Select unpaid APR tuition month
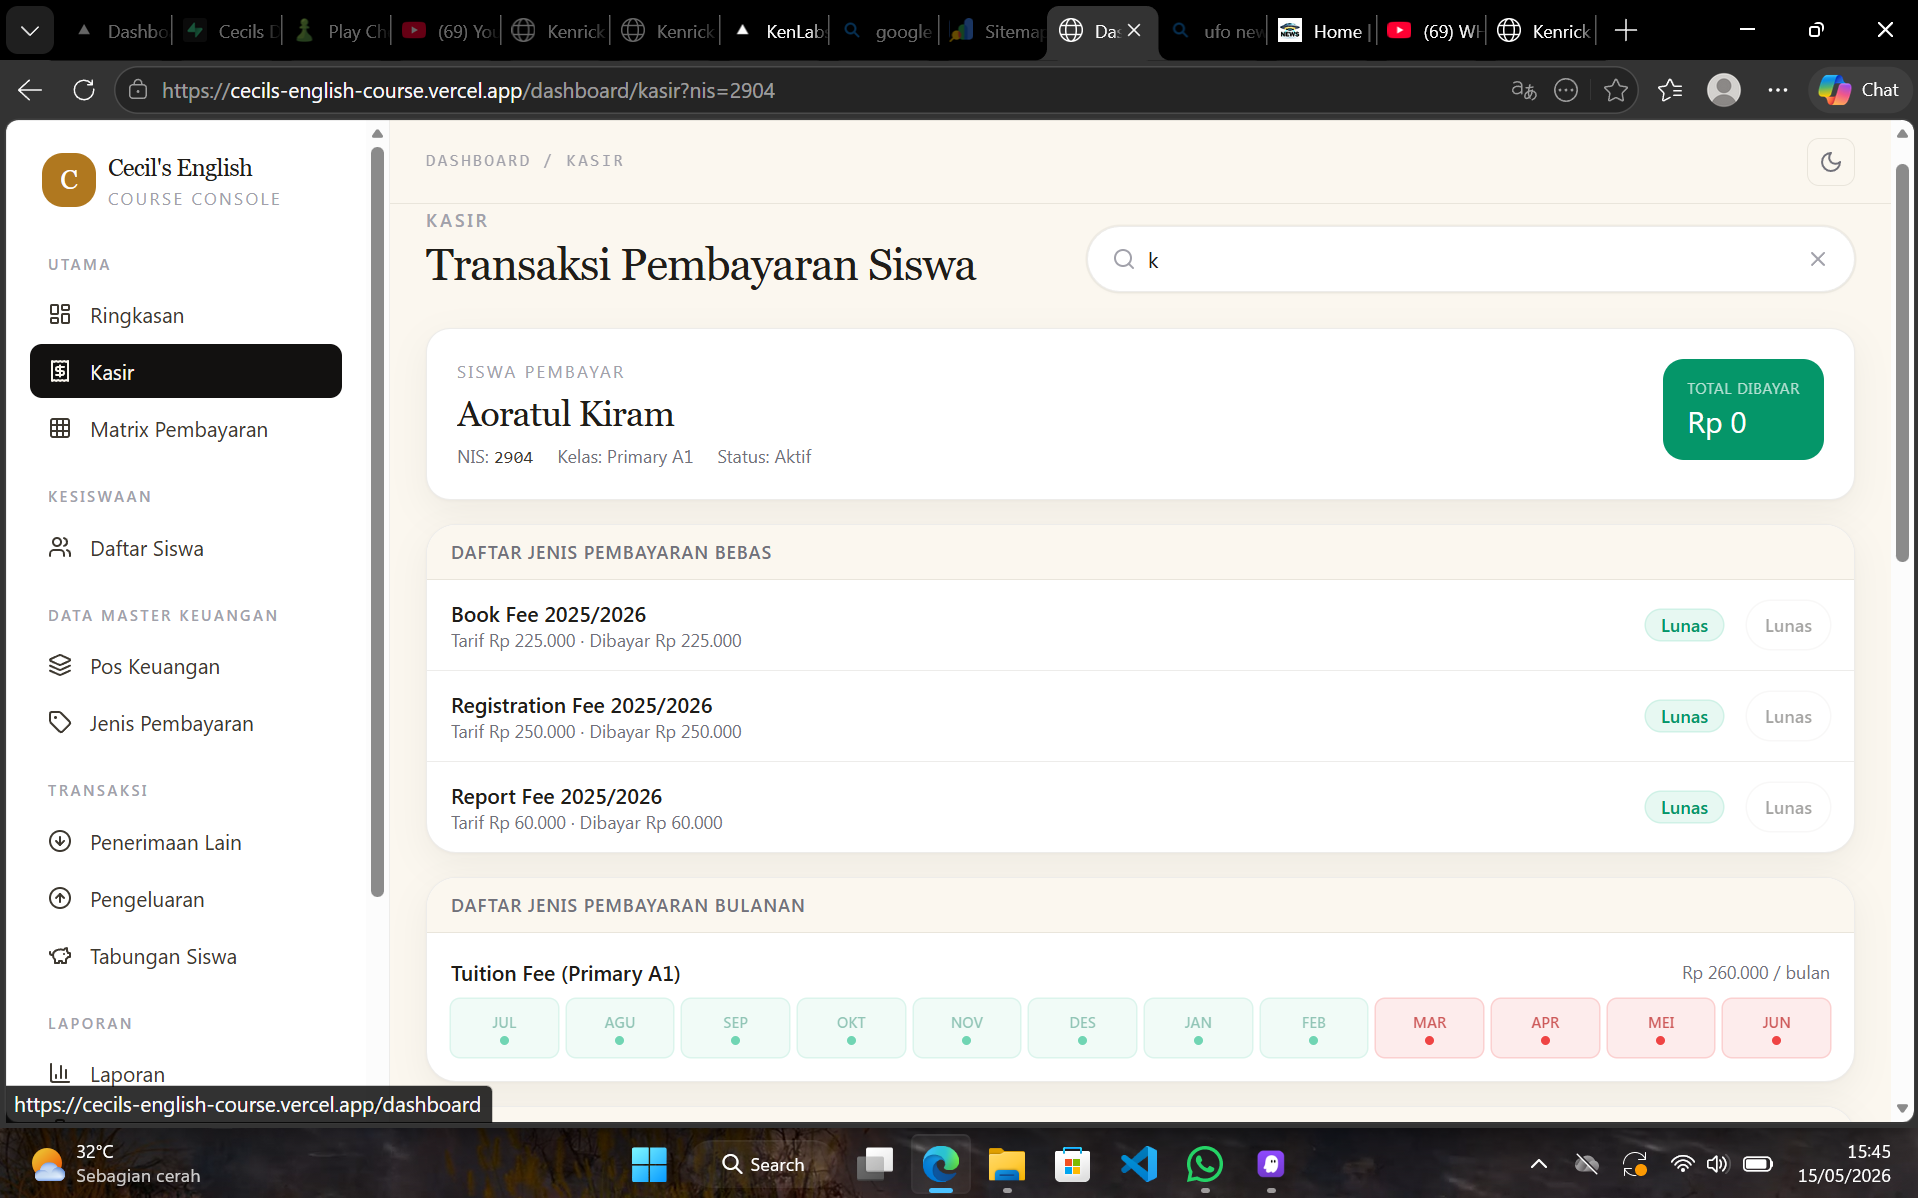The image size is (1918, 1198). pyautogui.click(x=1545, y=1028)
